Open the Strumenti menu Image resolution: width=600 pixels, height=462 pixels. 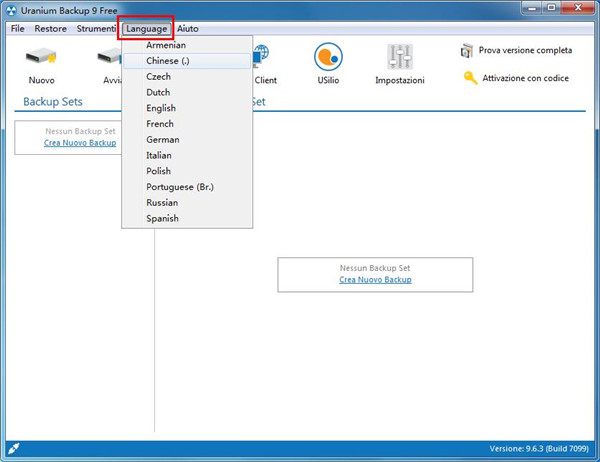tap(96, 29)
